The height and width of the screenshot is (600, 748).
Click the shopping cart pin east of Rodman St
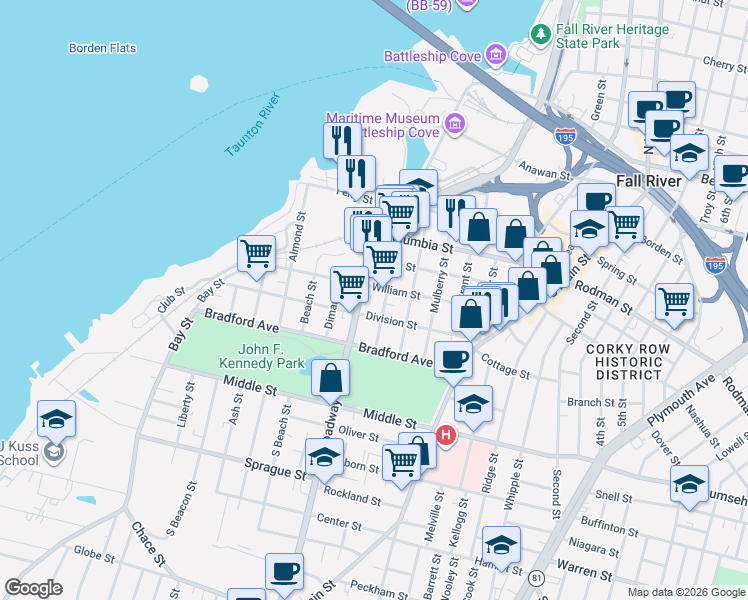pyautogui.click(x=675, y=303)
